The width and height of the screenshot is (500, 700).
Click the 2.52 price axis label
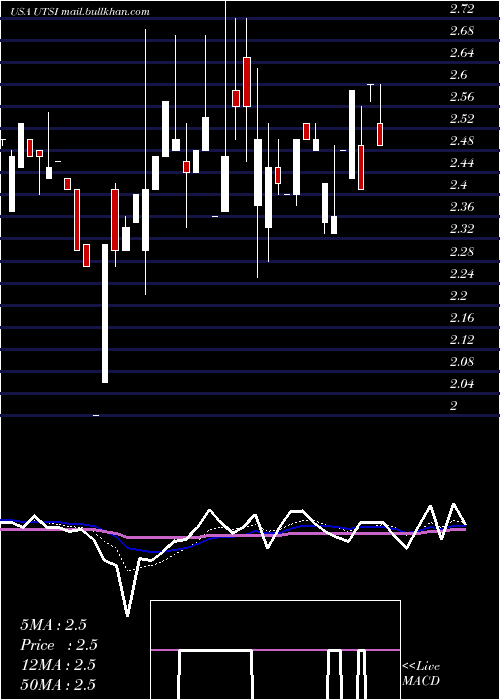[462, 119]
